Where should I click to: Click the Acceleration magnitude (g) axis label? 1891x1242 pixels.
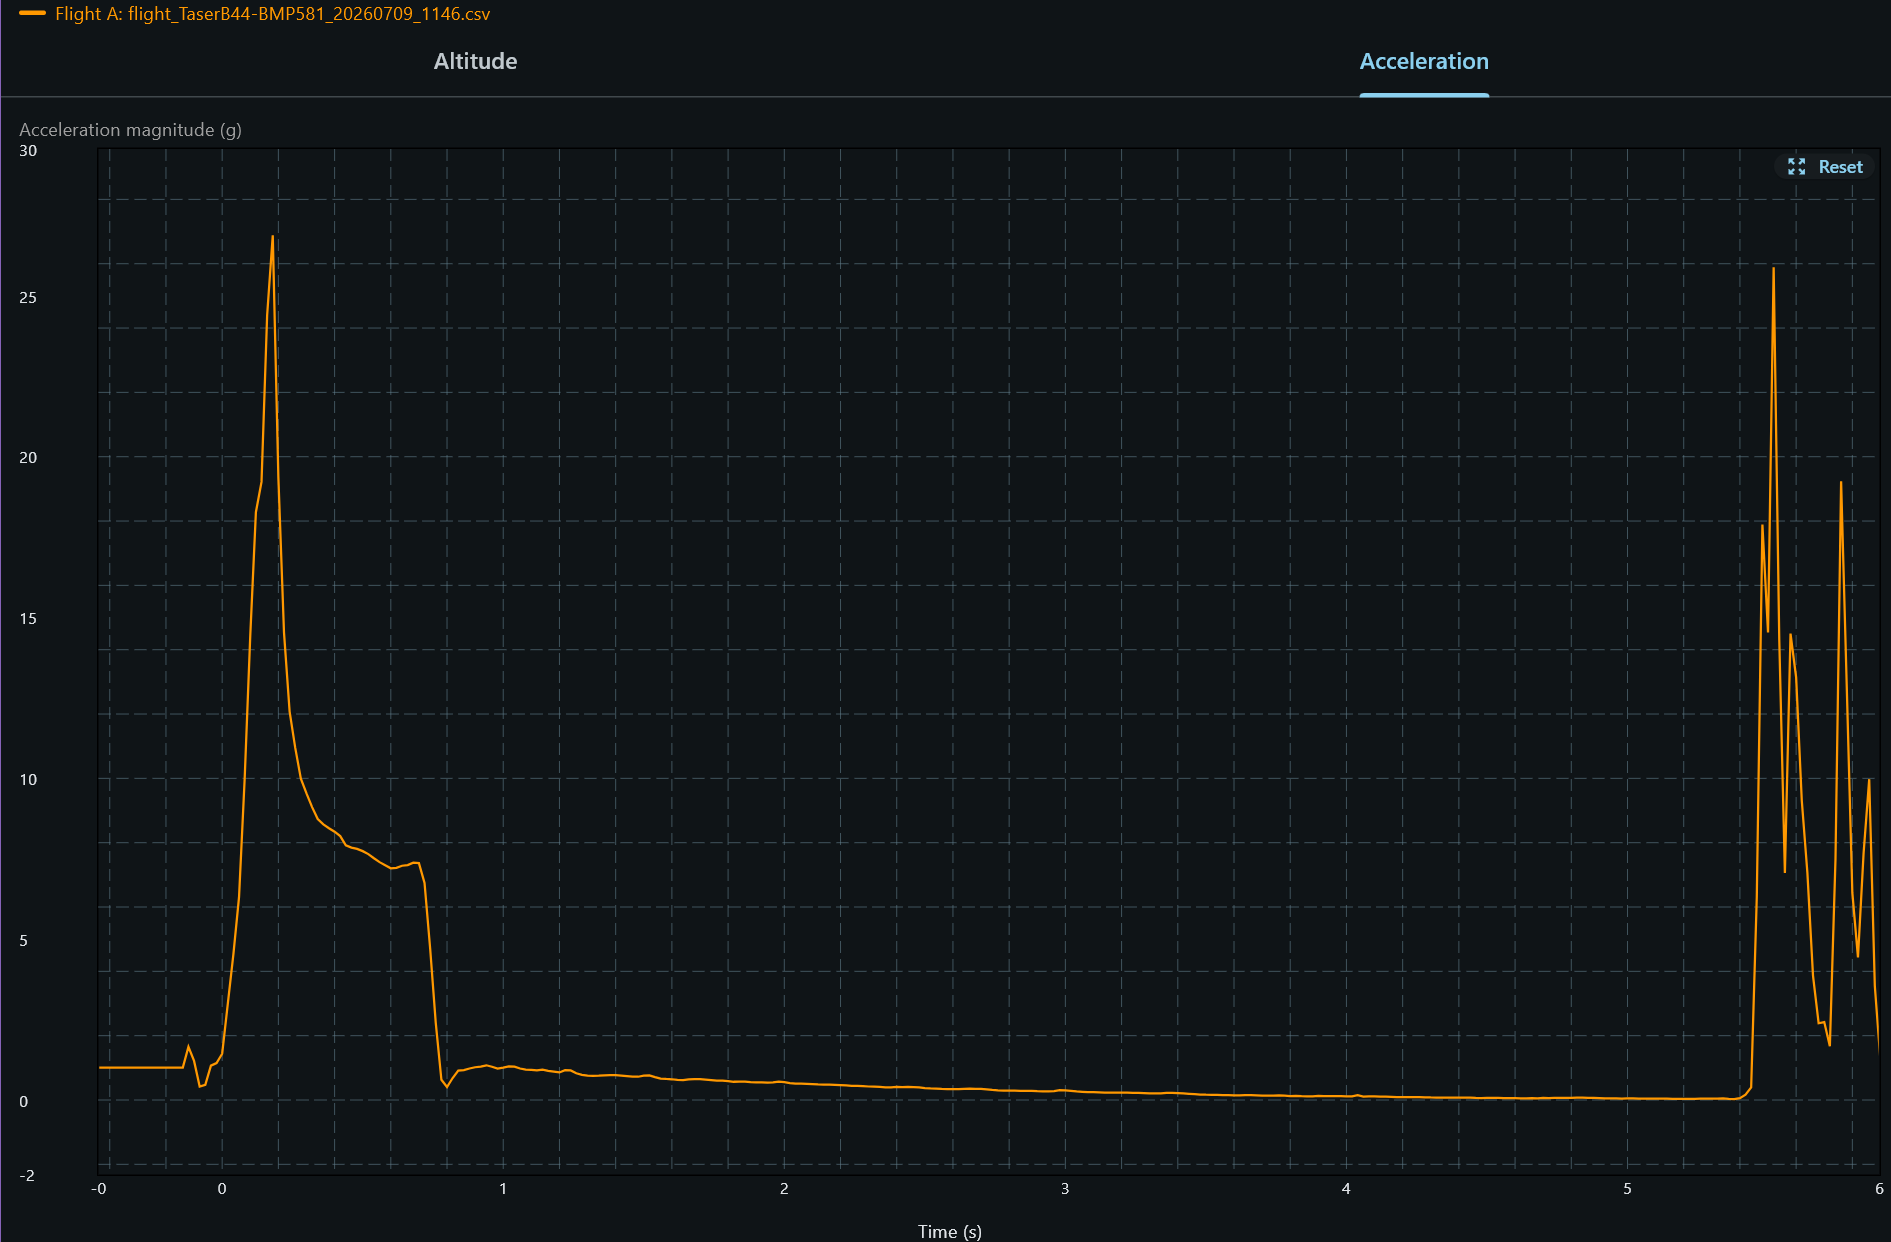tap(130, 130)
